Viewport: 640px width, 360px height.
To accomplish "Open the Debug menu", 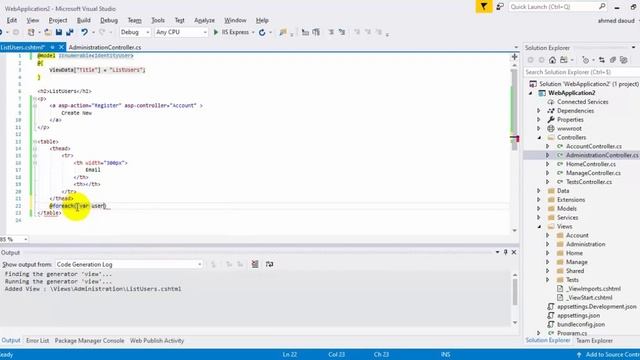I will pos(109,20).
